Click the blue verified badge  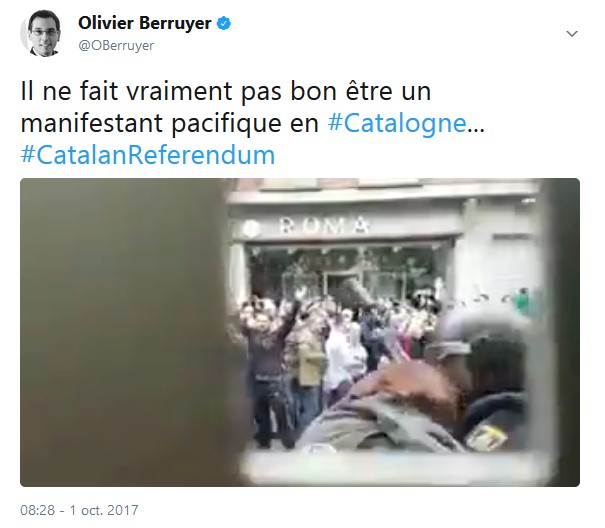(224, 24)
